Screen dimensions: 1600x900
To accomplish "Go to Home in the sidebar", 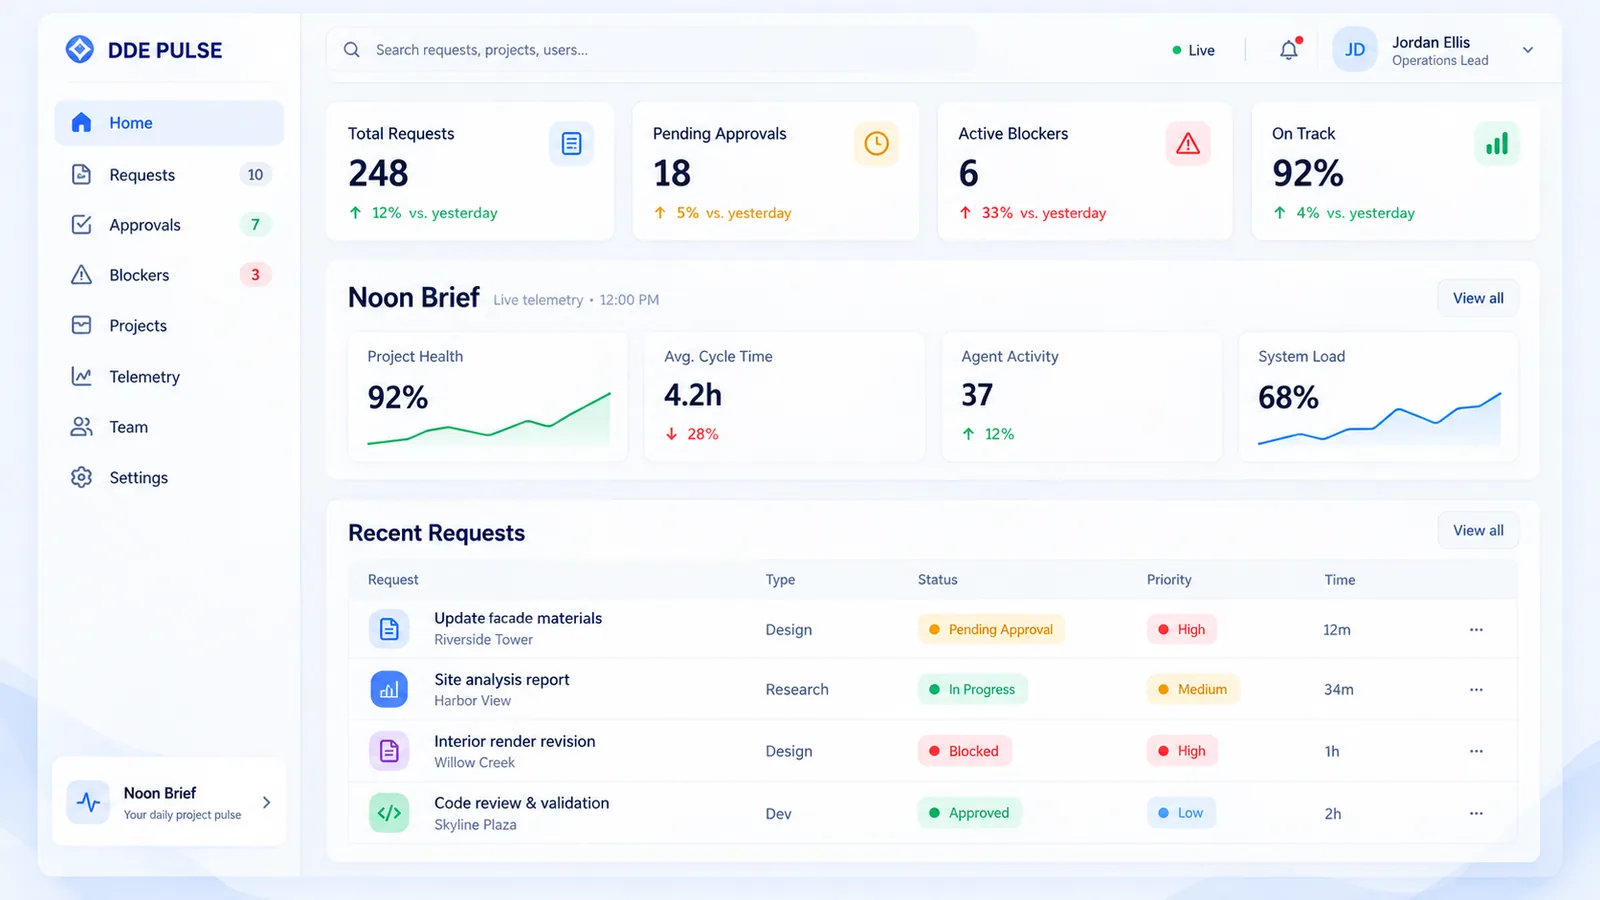I will pyautogui.click(x=169, y=123).
